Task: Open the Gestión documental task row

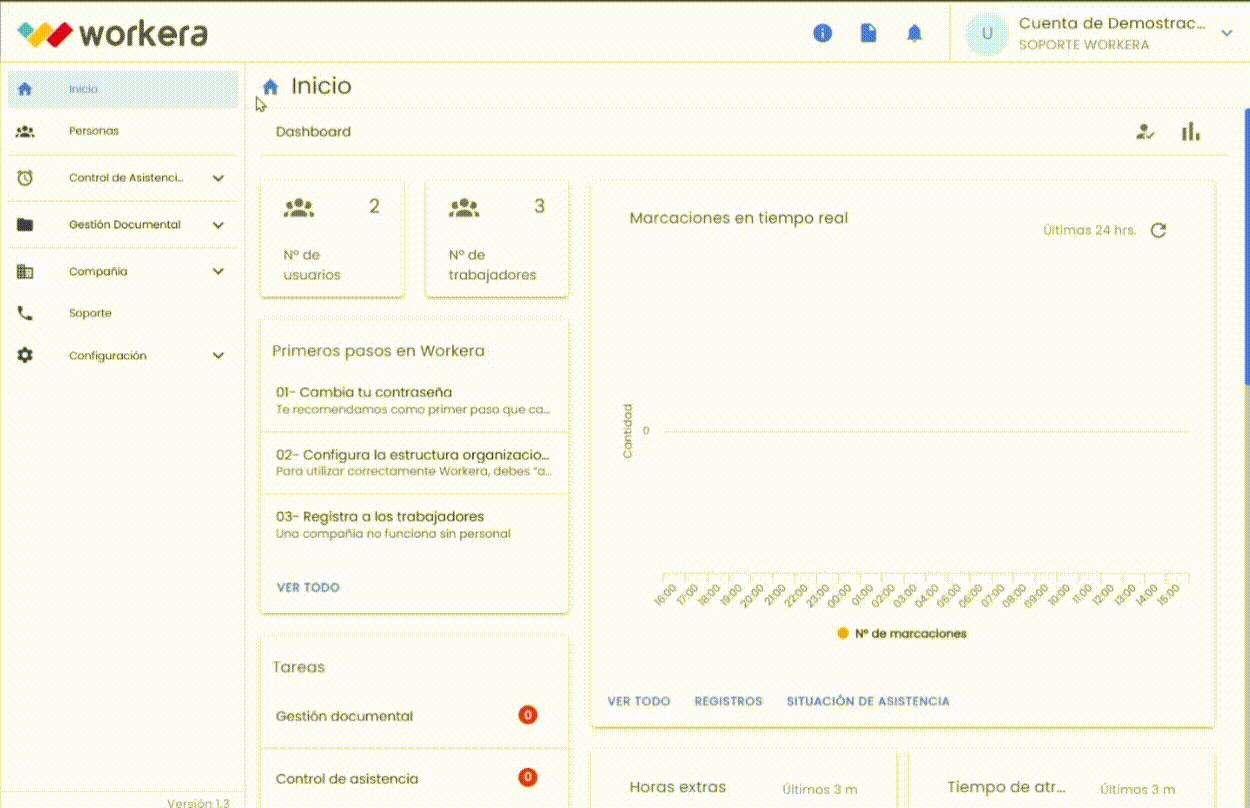Action: click(x=414, y=716)
